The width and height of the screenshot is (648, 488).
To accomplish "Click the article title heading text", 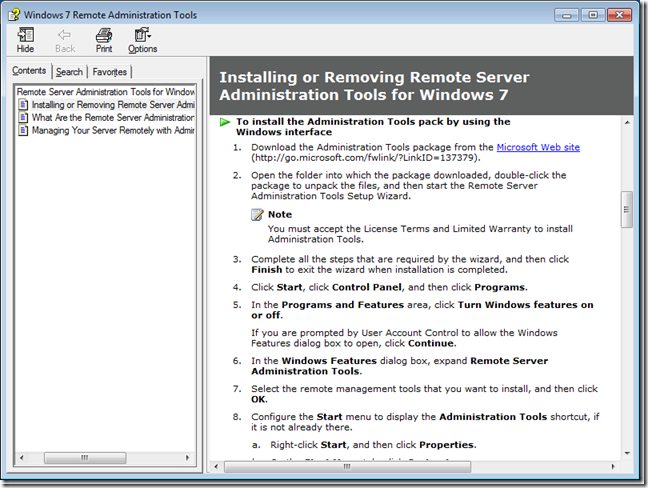I will pos(374,86).
